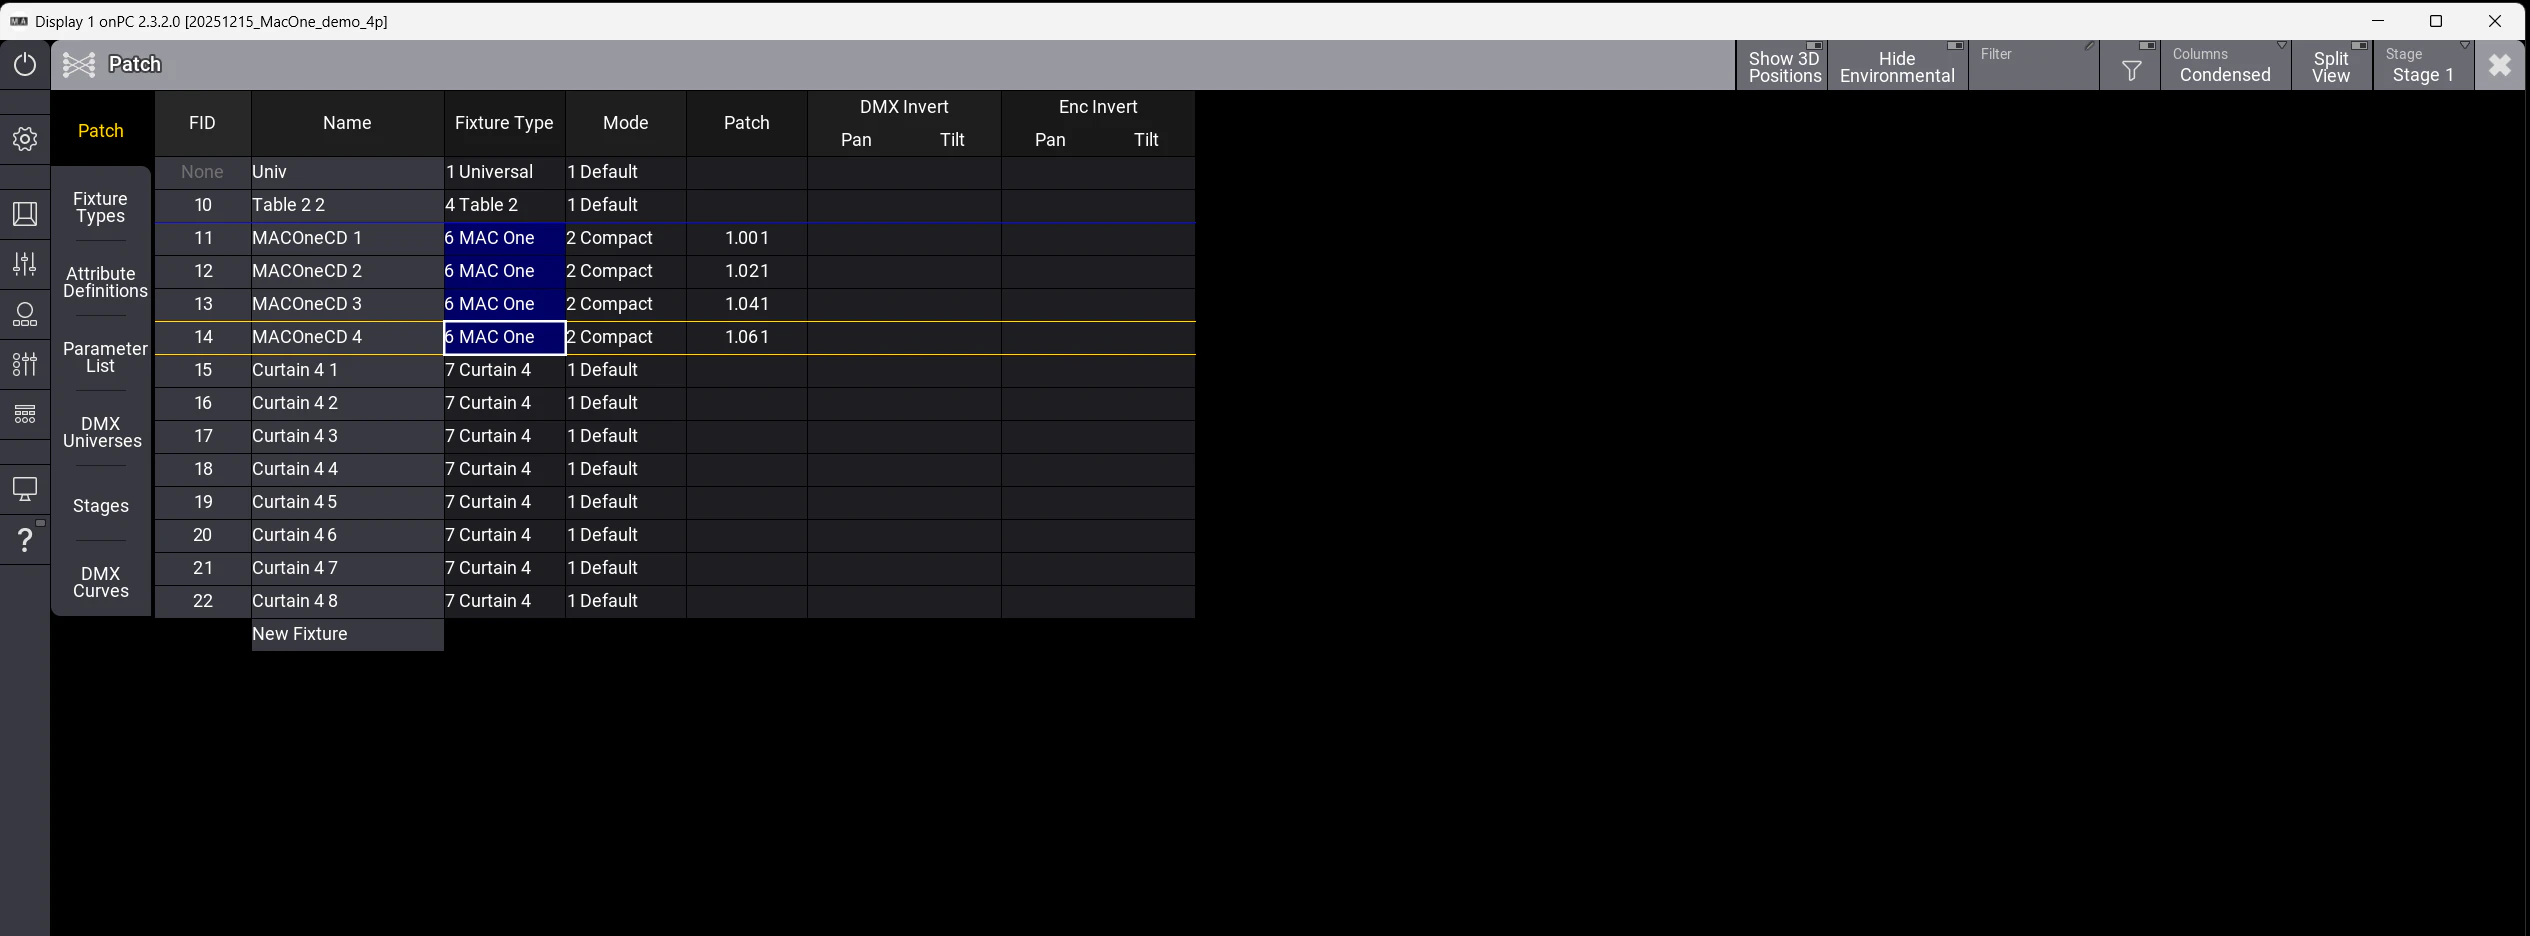Select Curtain 4 8 name cell
The height and width of the screenshot is (936, 2530).
[x=347, y=601]
